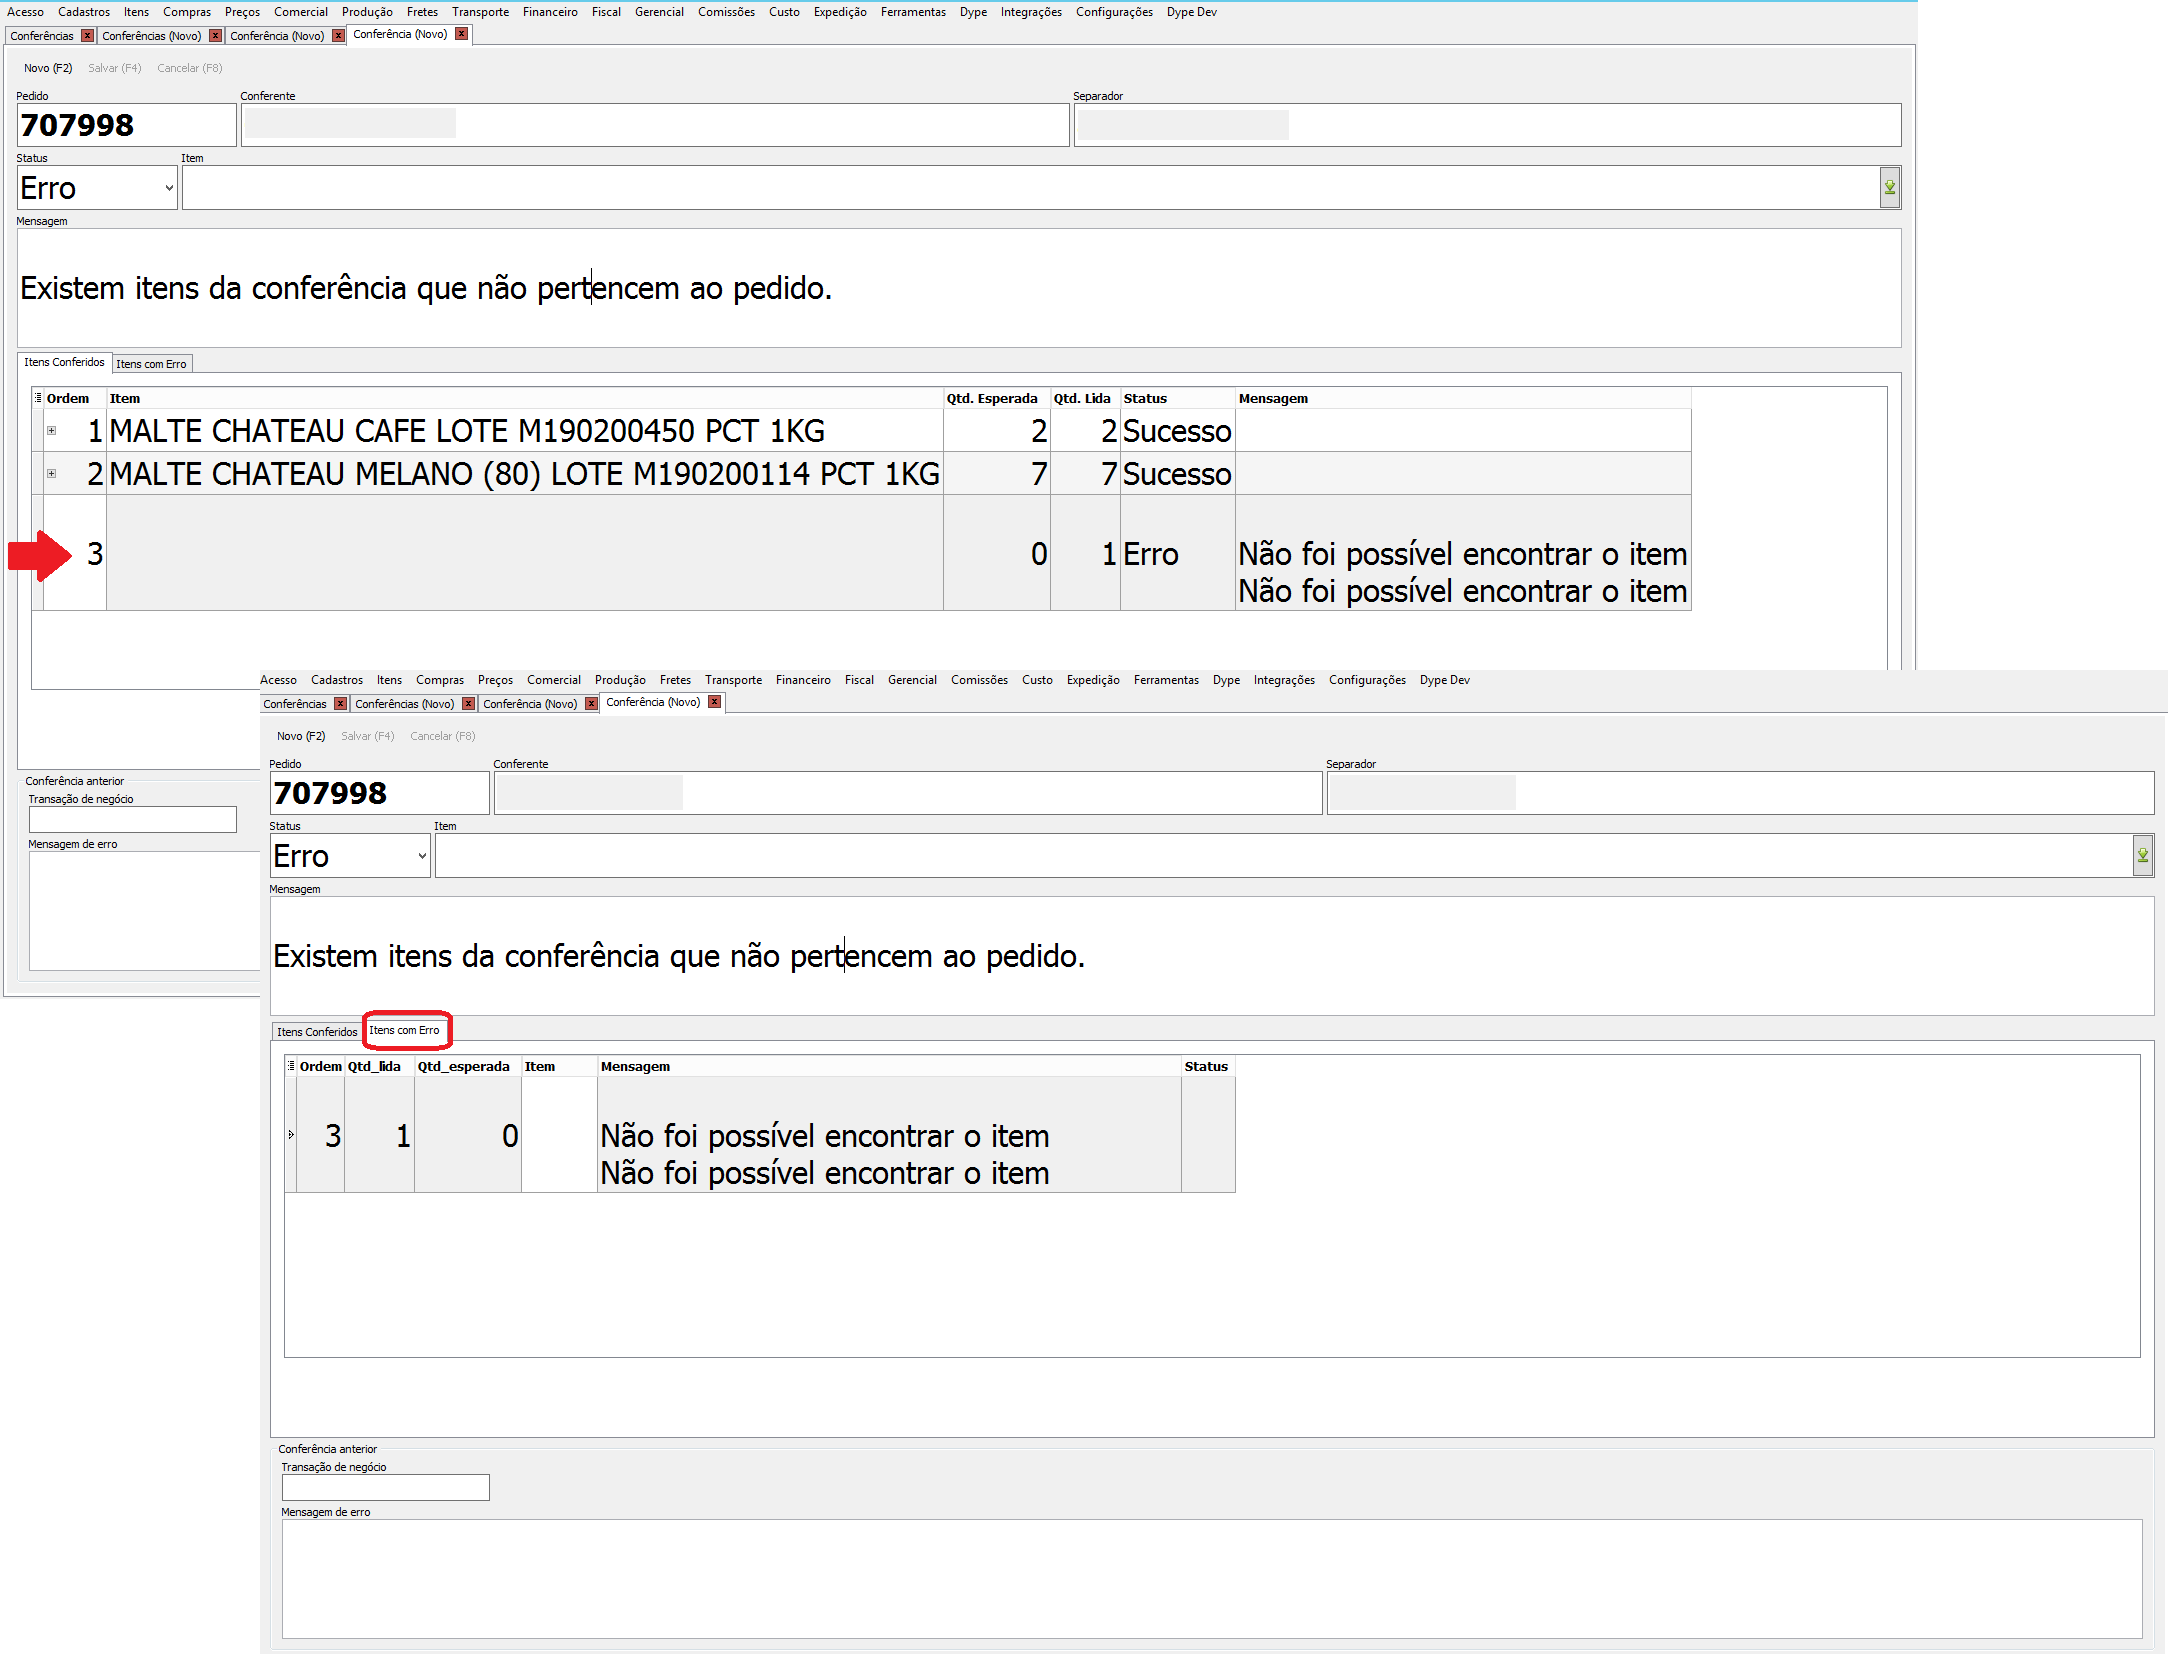The image size is (2168, 1654).
Task: Click Mensagem de erro box in front window
Action: (x=1211, y=1578)
